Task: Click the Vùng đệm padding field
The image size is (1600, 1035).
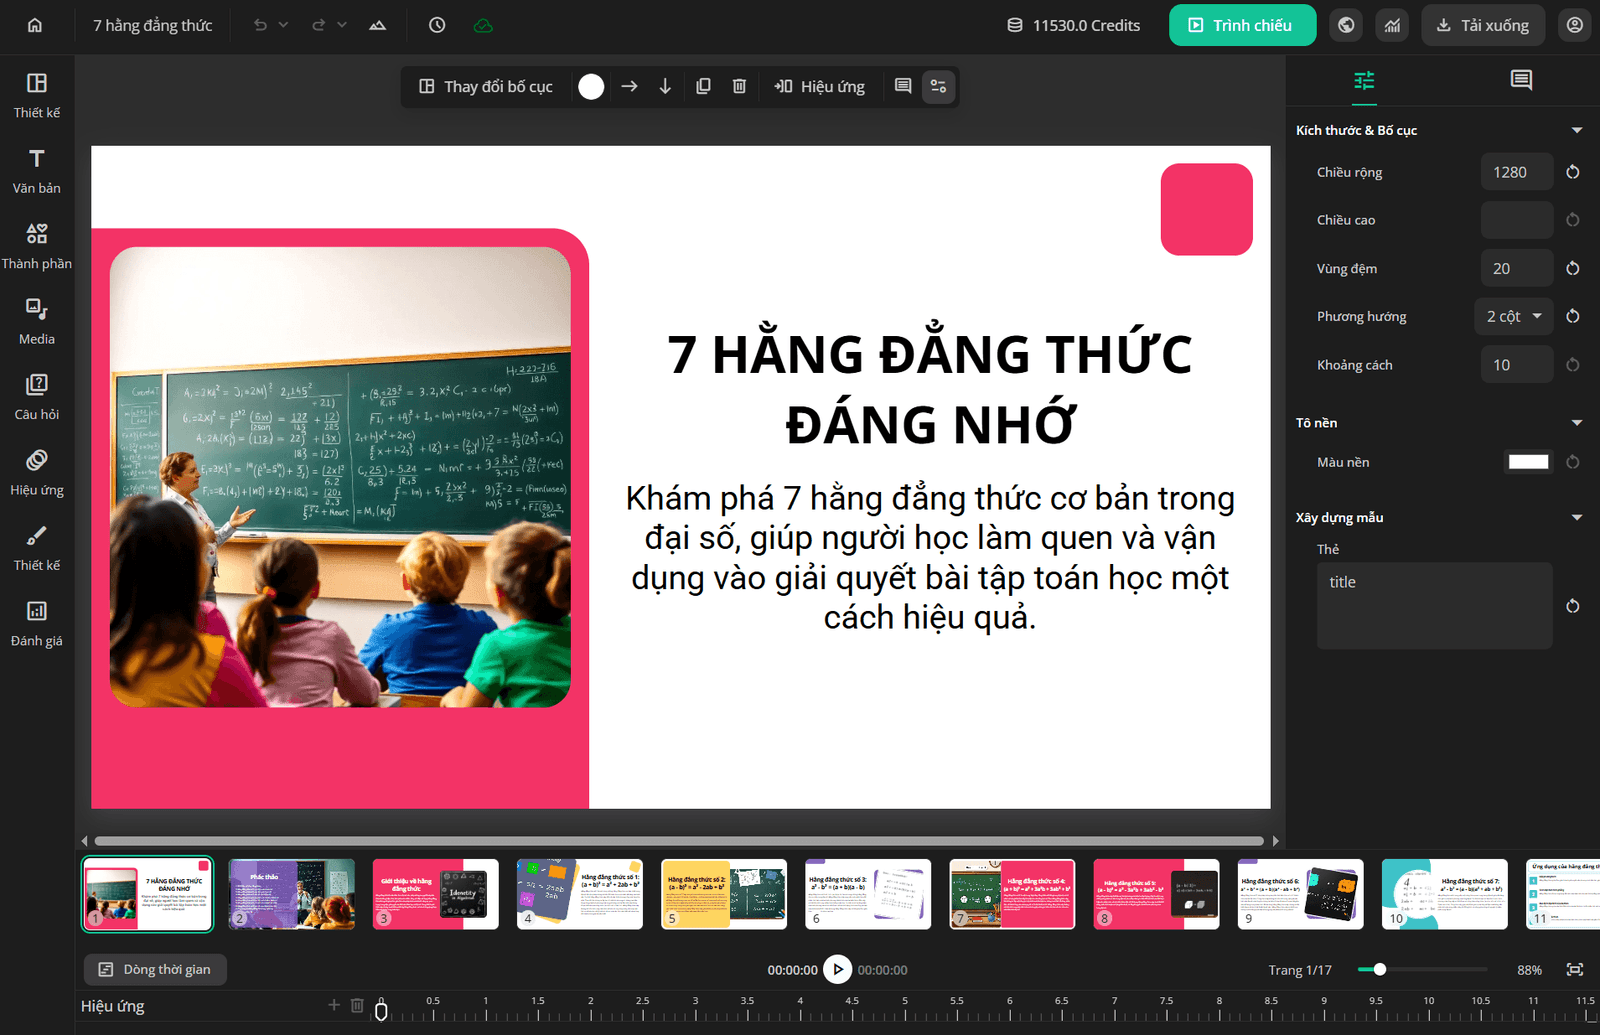Action: coord(1517,268)
